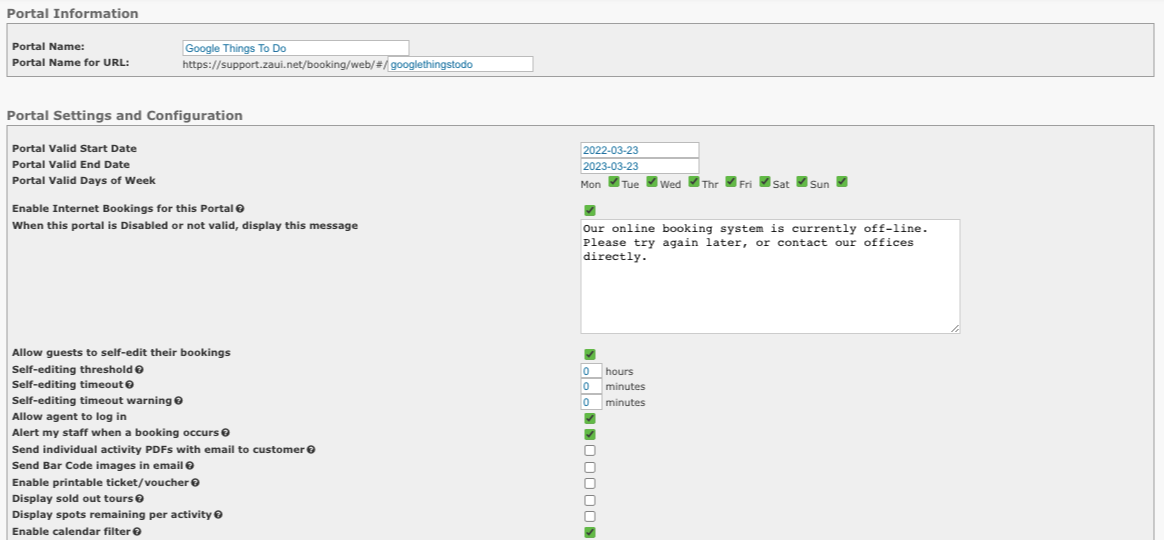Uncheck Allow agent to log in
The width and height of the screenshot is (1164, 540).
[x=590, y=418]
